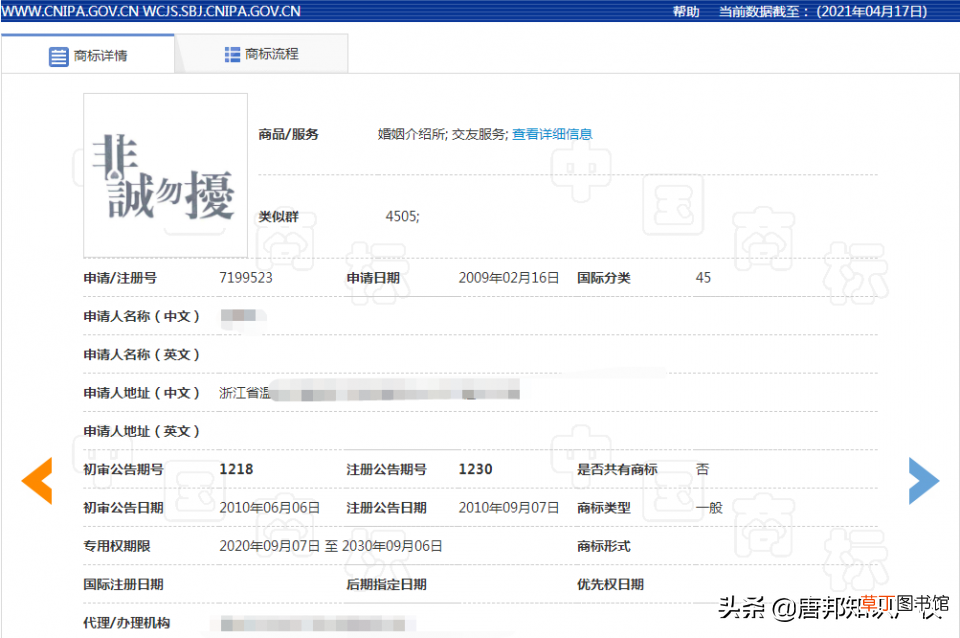Click the 商标形式 label

pyautogui.click(x=604, y=546)
